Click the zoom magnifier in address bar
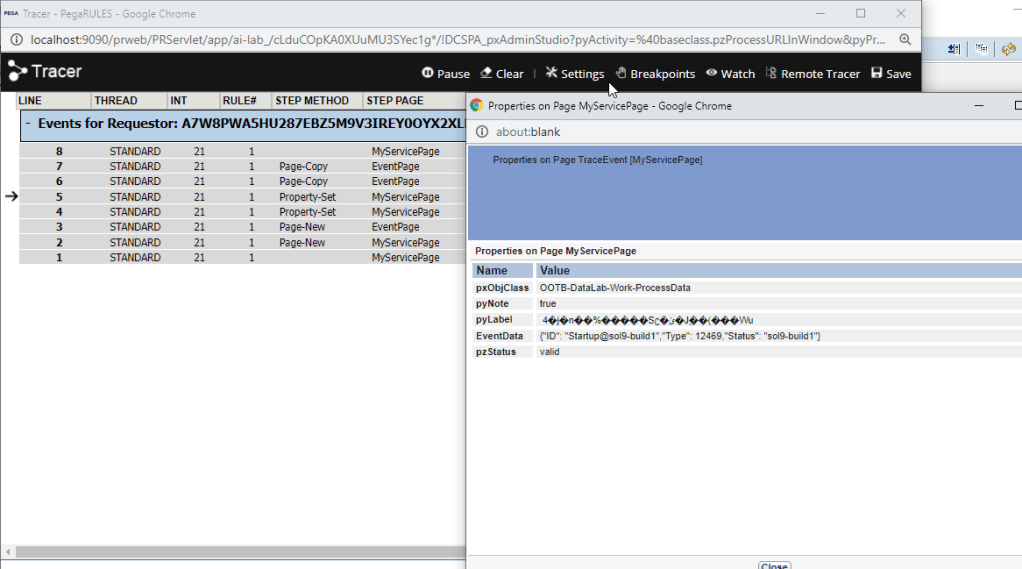Image resolution: width=1022 pixels, height=569 pixels. 905,40
